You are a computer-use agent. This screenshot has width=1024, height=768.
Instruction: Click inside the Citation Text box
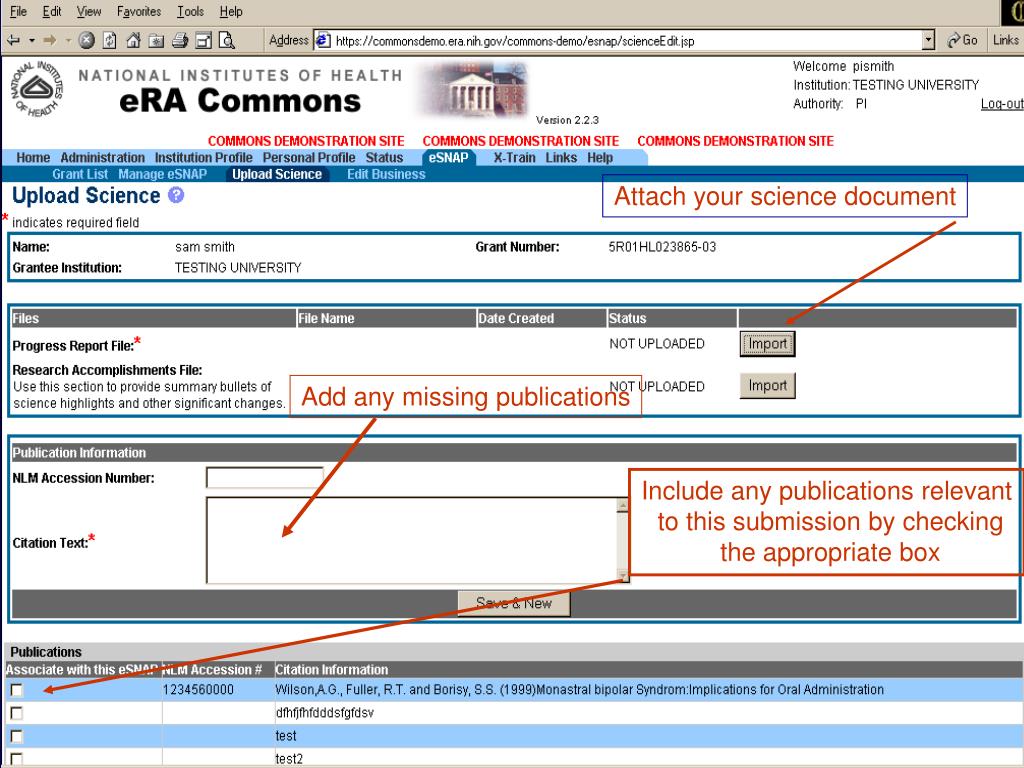411,540
